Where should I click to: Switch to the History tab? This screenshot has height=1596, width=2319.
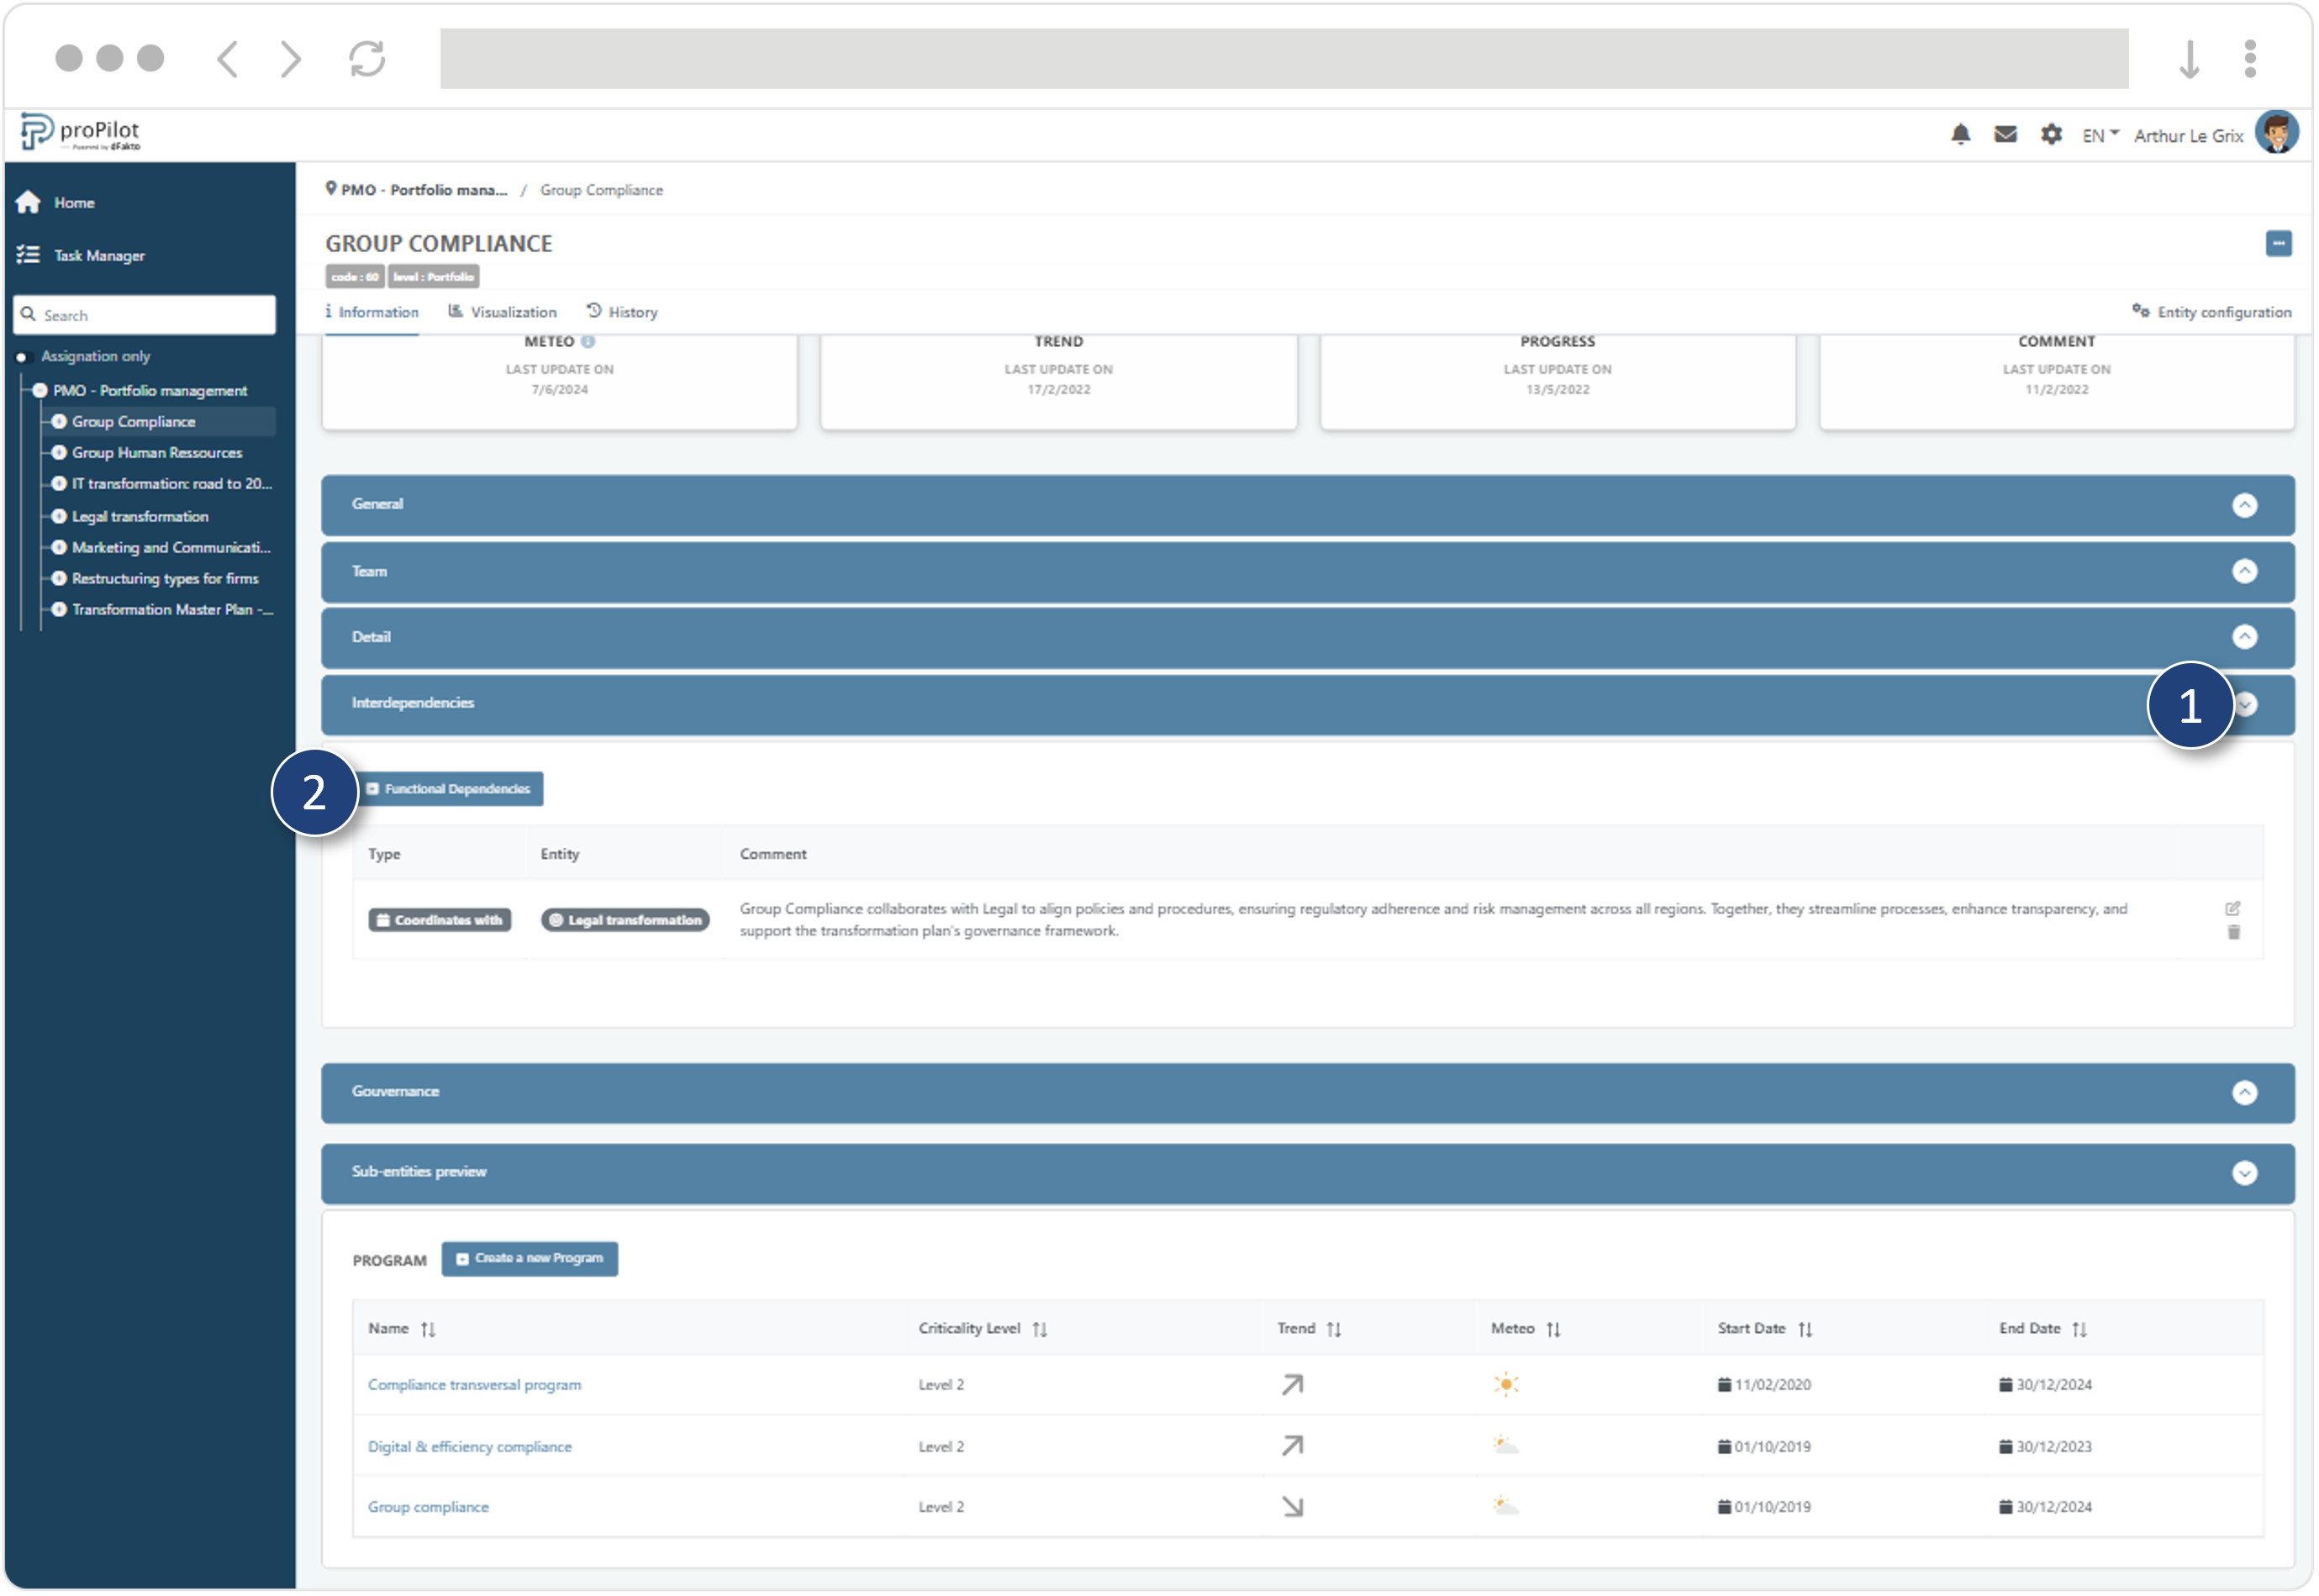[x=622, y=313]
